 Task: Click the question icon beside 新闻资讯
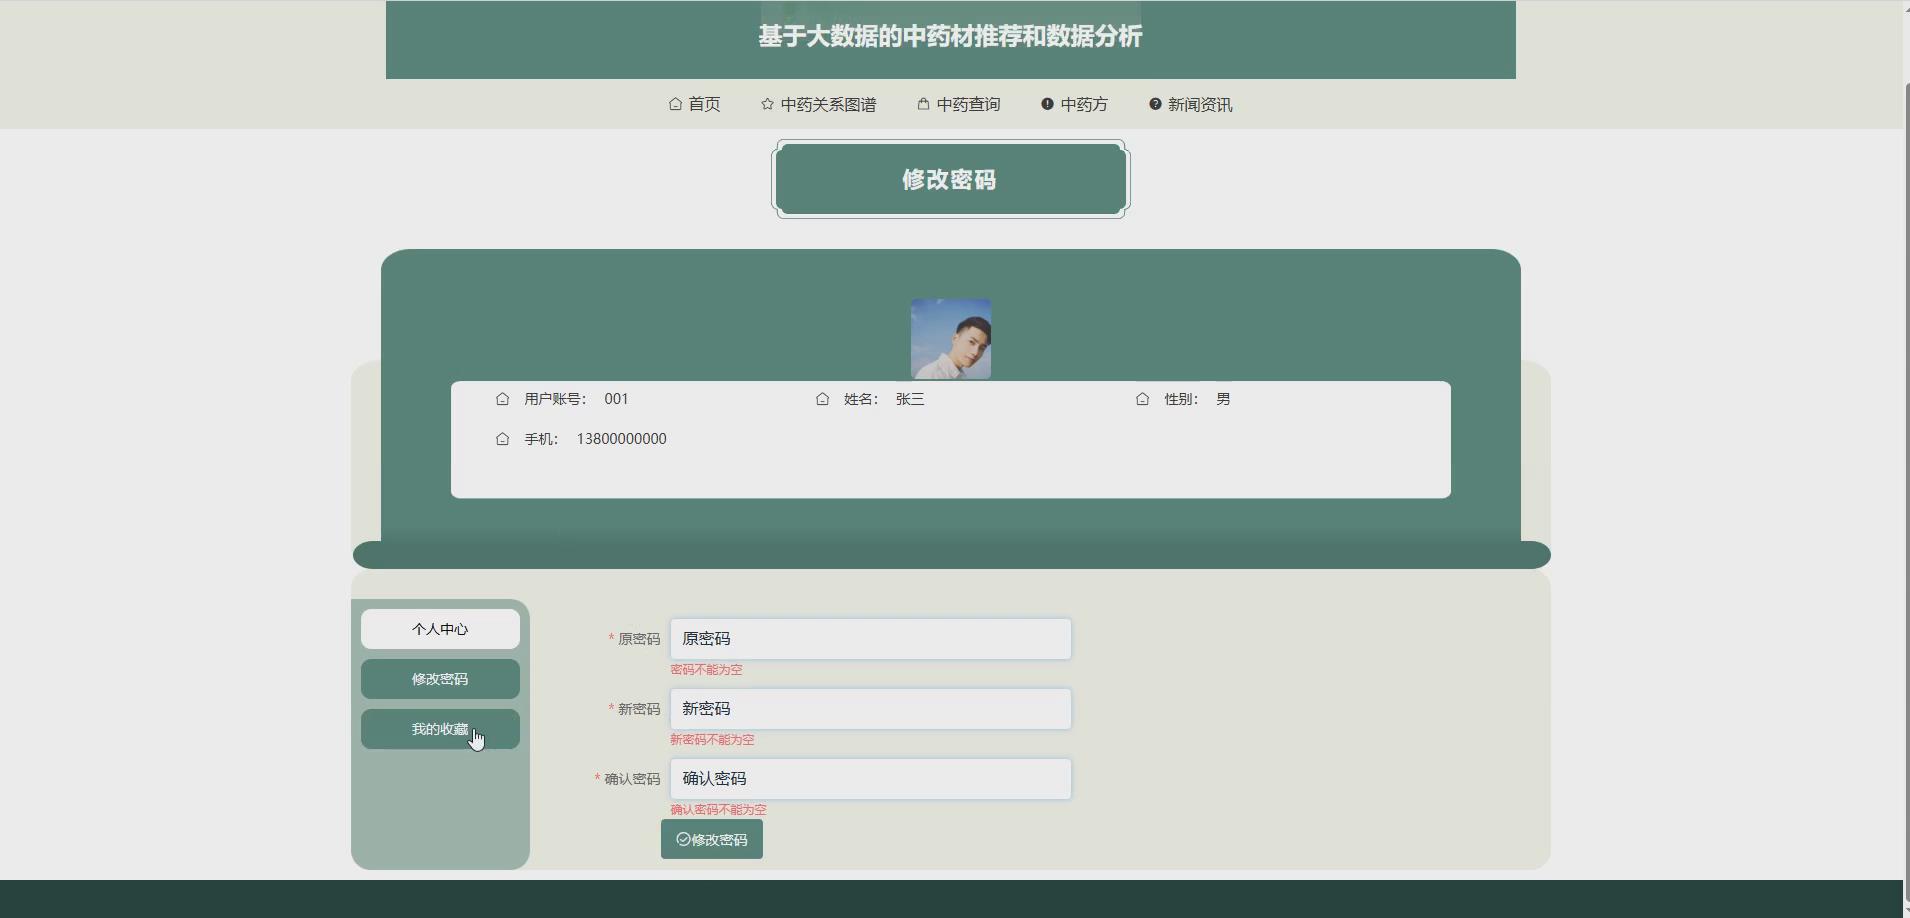[1154, 104]
